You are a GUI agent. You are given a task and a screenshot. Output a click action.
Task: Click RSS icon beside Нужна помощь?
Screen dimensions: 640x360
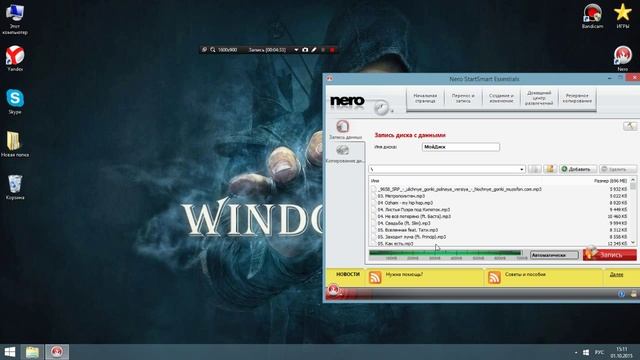tap(375, 277)
